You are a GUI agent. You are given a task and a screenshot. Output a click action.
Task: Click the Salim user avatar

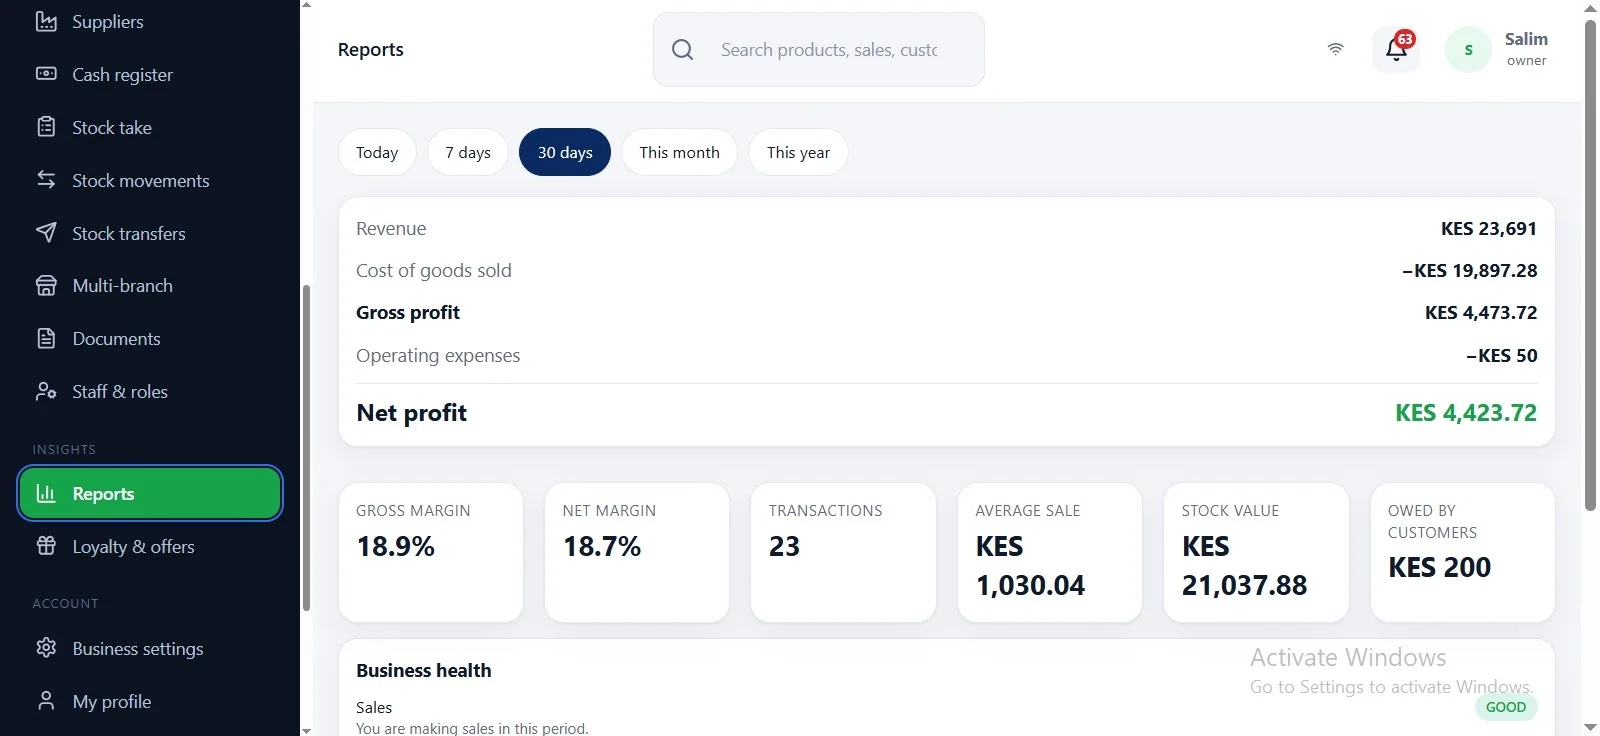click(1468, 49)
